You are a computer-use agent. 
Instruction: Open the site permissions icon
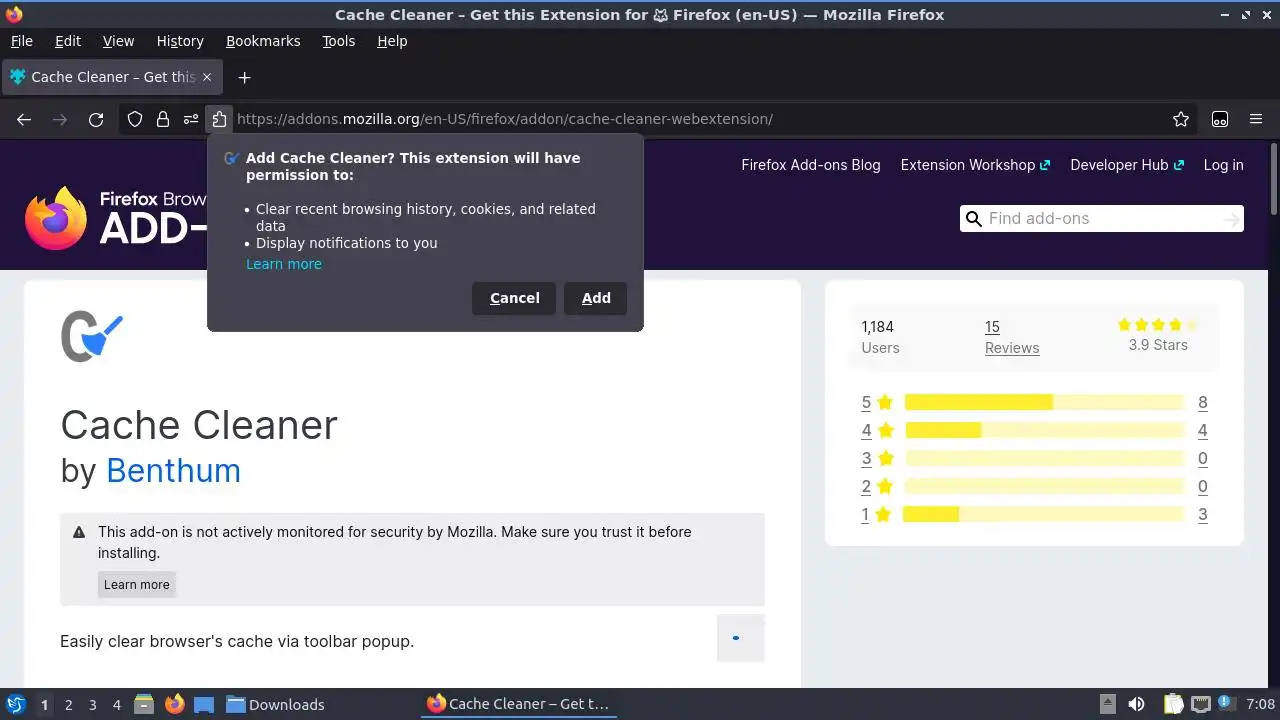pyautogui.click(x=191, y=119)
